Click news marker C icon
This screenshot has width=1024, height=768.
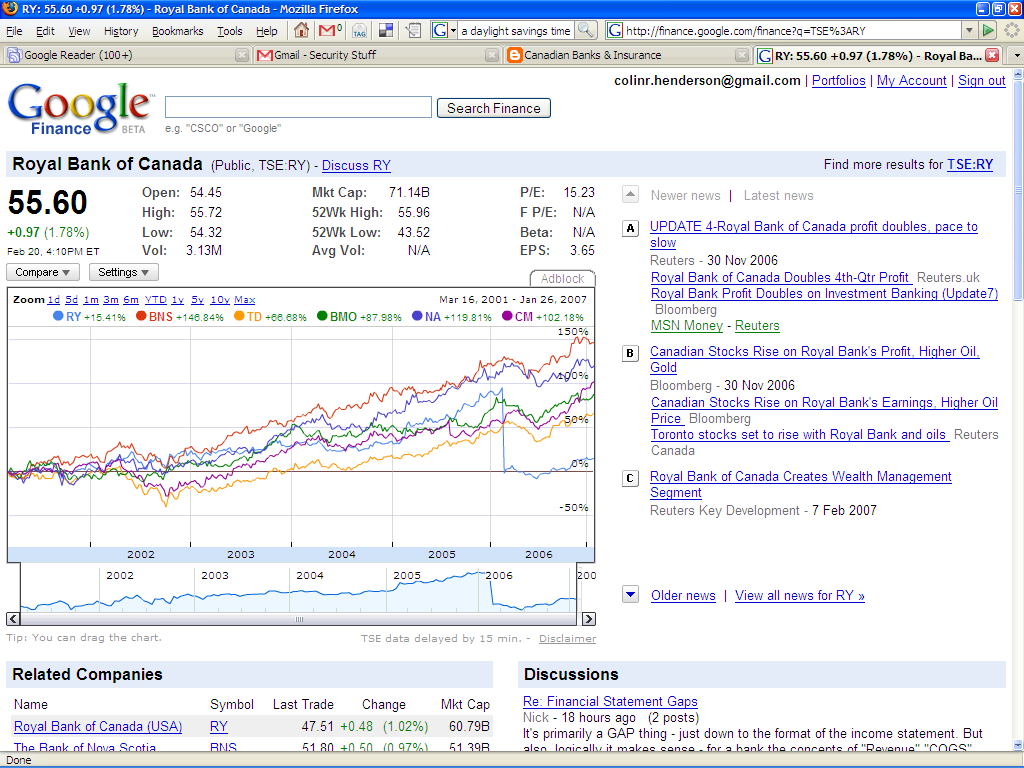pos(630,478)
